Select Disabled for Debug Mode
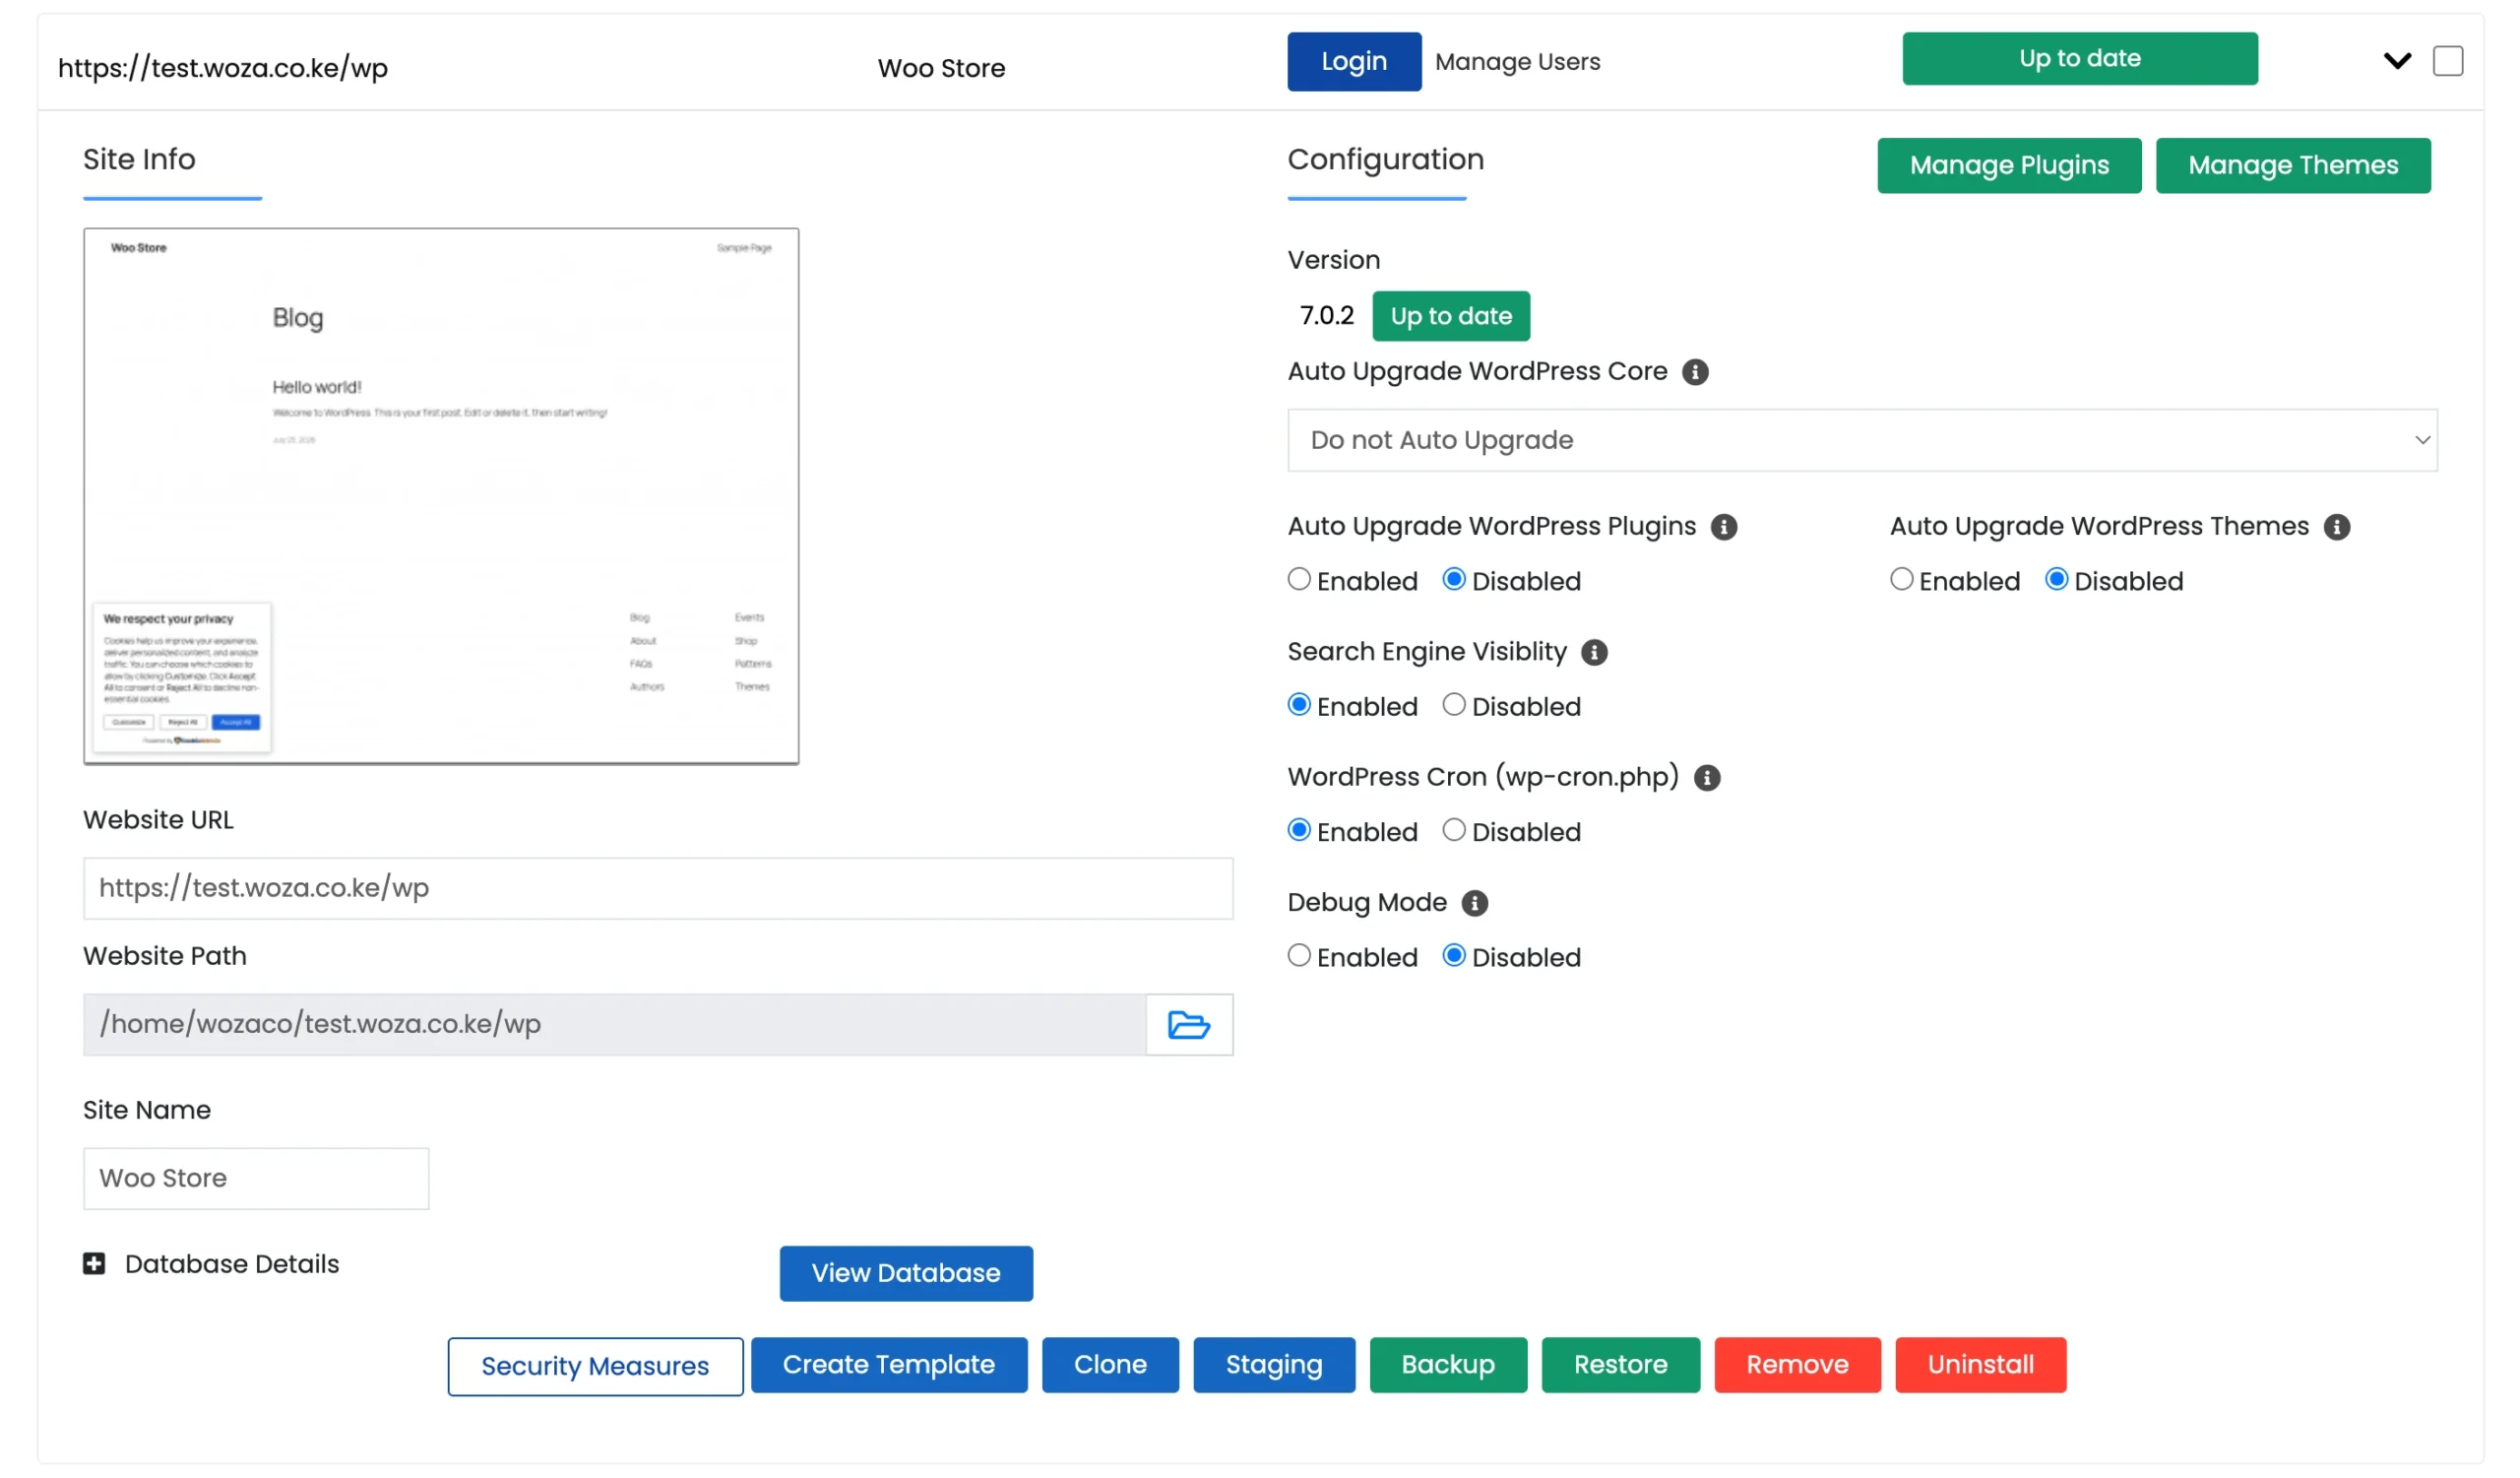Viewport: 2520px width, 1478px height. click(x=1454, y=955)
